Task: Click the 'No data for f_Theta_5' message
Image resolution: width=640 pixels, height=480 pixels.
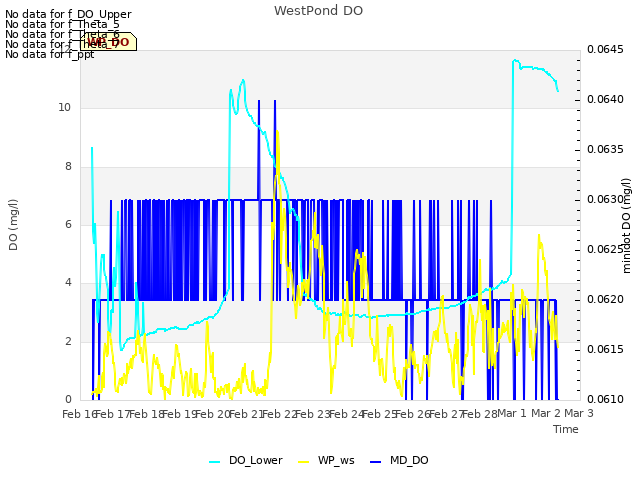Action: click(62, 24)
